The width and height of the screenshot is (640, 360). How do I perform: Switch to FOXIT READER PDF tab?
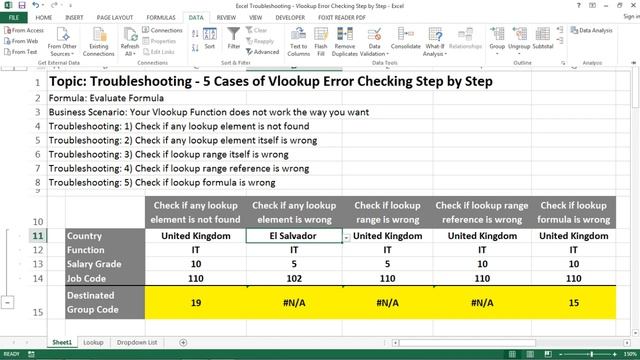pyautogui.click(x=342, y=18)
